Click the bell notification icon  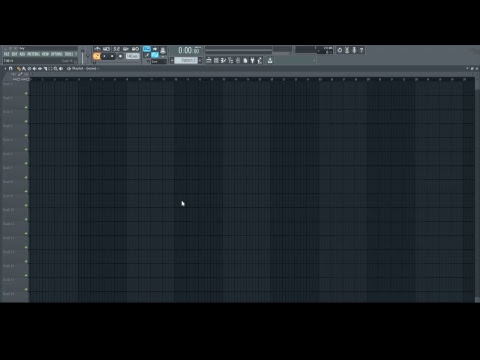pyautogui.click(x=163, y=51)
